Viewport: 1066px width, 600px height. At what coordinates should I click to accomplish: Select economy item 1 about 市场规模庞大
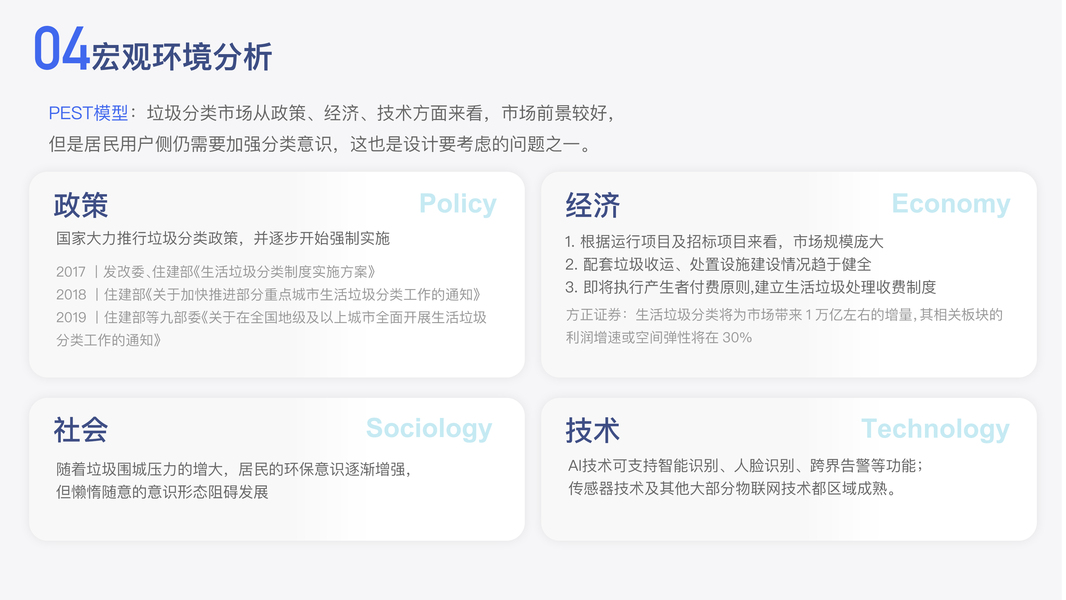pos(724,241)
